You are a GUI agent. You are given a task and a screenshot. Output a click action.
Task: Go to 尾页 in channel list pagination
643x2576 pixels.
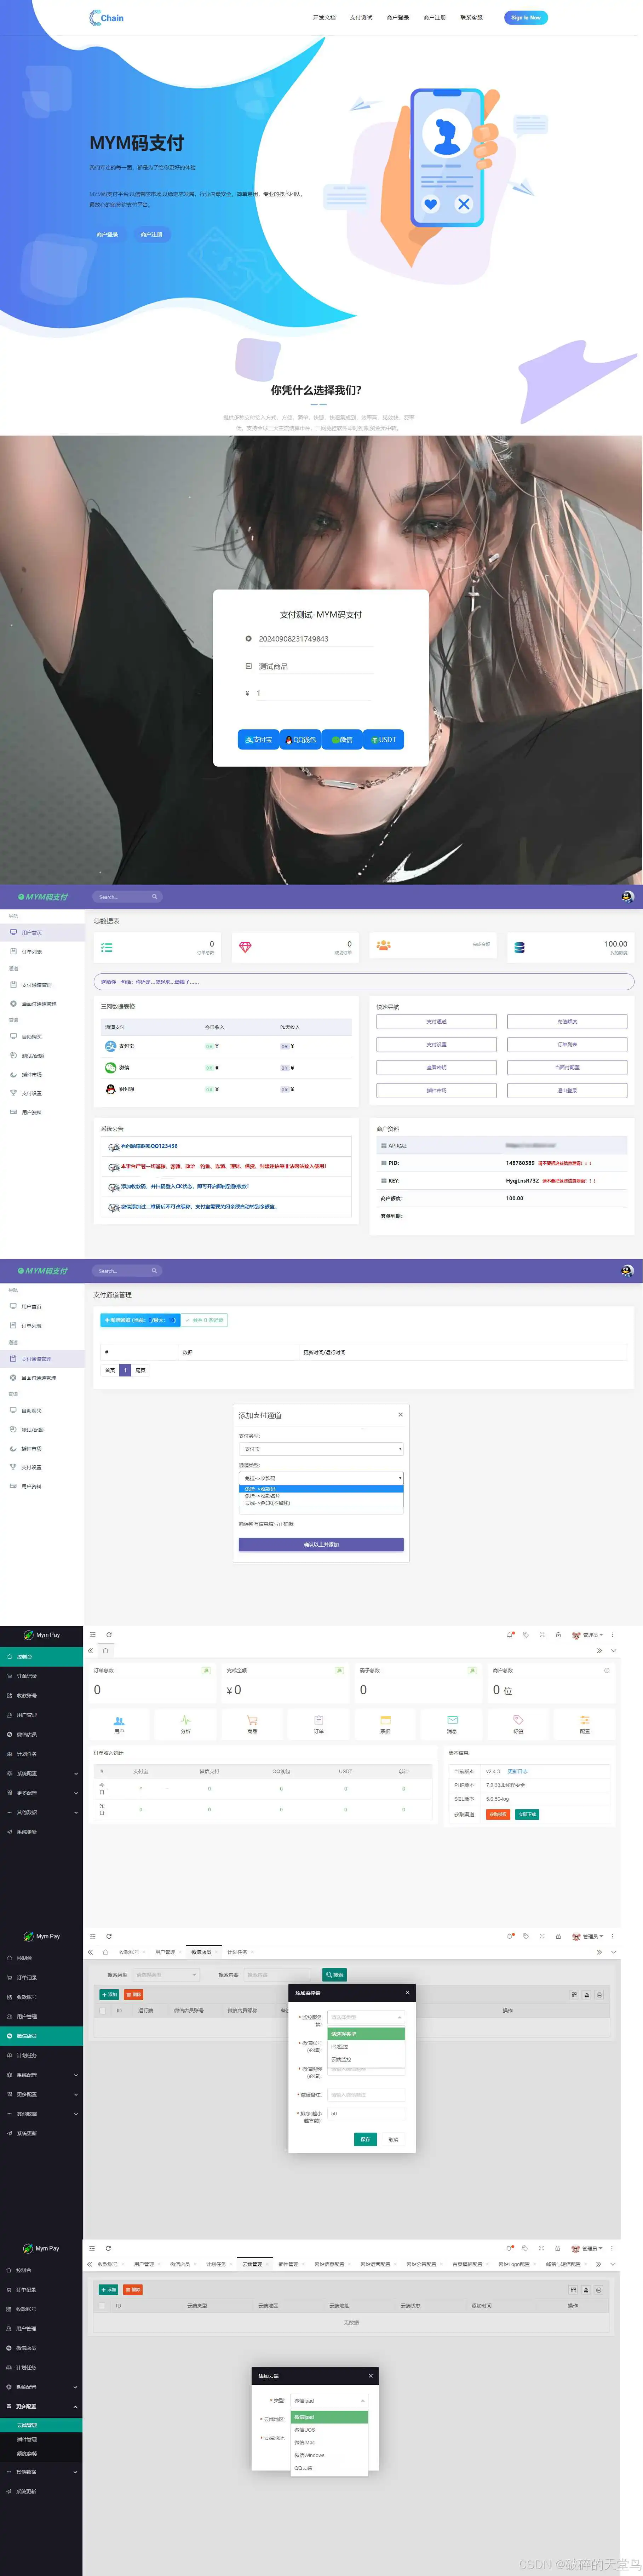pyautogui.click(x=140, y=1370)
